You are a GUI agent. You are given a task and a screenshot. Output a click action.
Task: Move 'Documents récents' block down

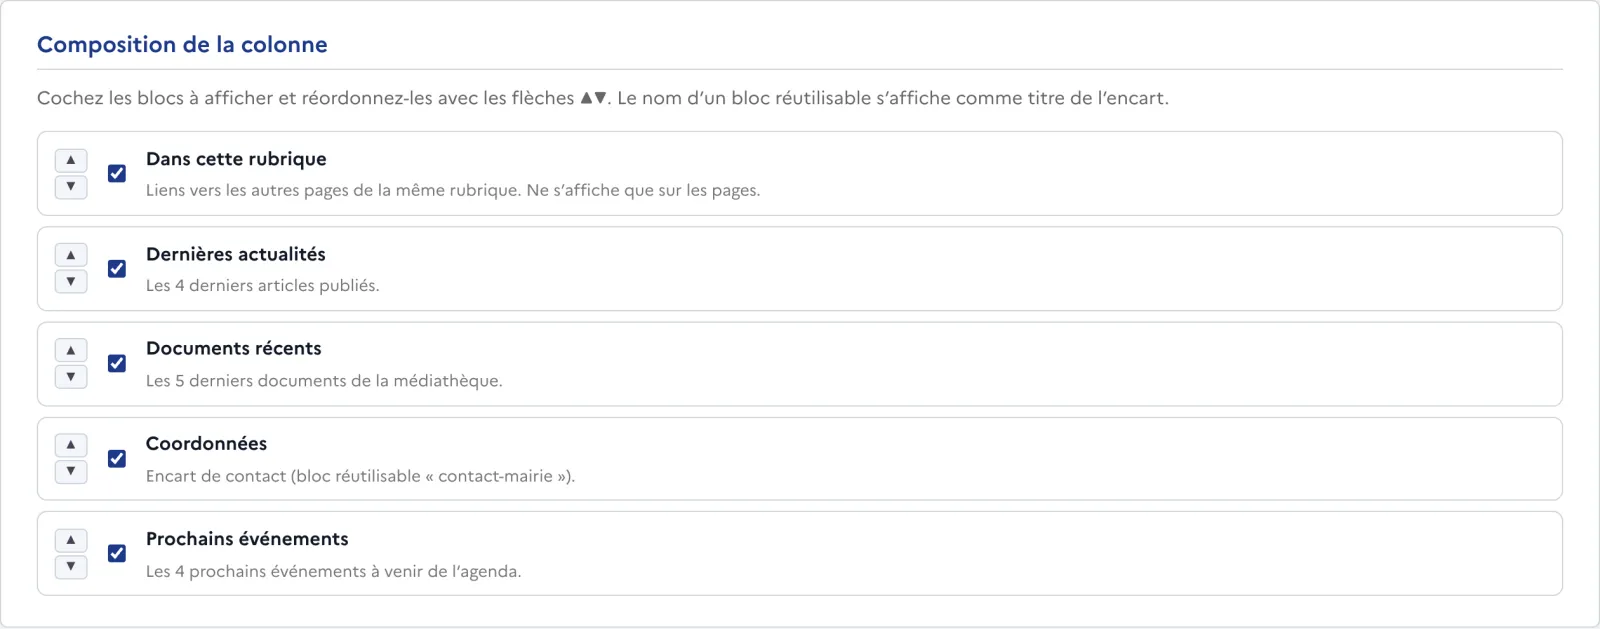pos(71,376)
